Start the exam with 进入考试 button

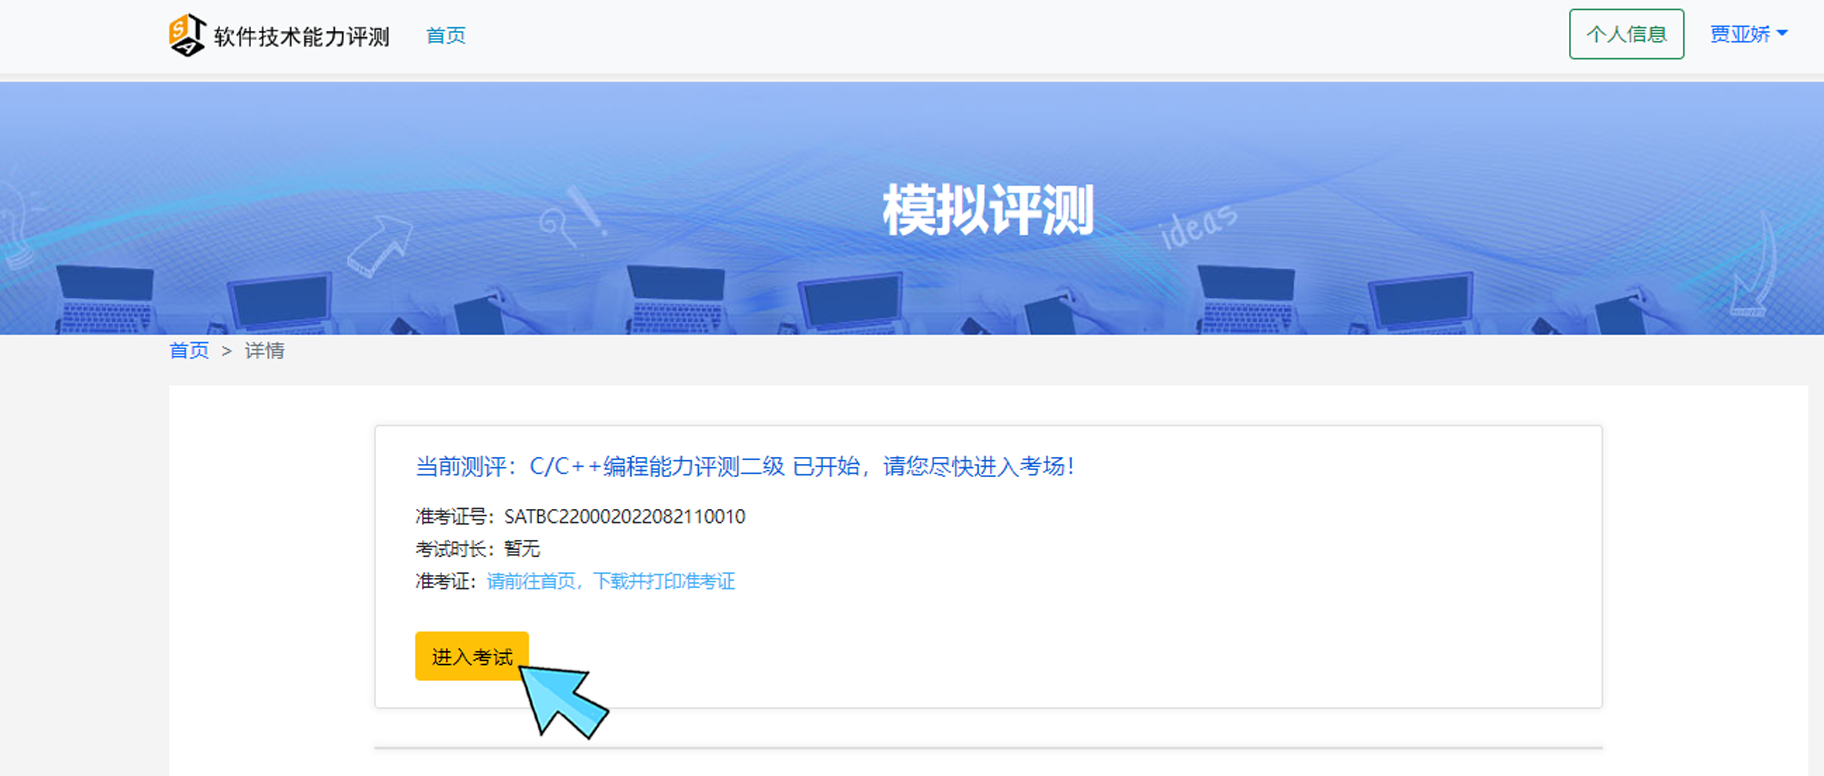pos(472,656)
